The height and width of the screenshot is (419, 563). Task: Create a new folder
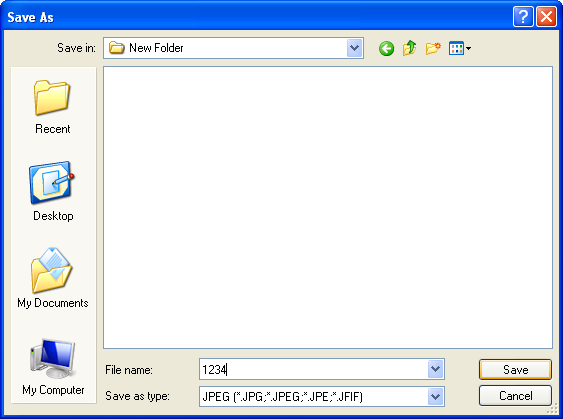(433, 48)
